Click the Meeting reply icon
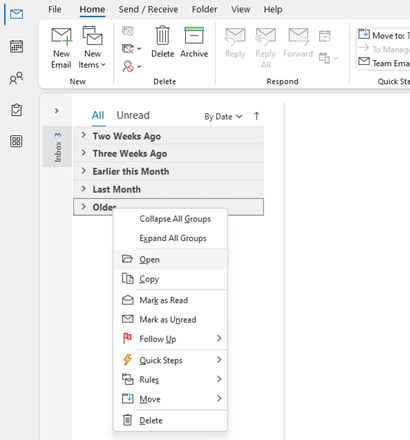This screenshot has width=410, height=440. point(325,36)
